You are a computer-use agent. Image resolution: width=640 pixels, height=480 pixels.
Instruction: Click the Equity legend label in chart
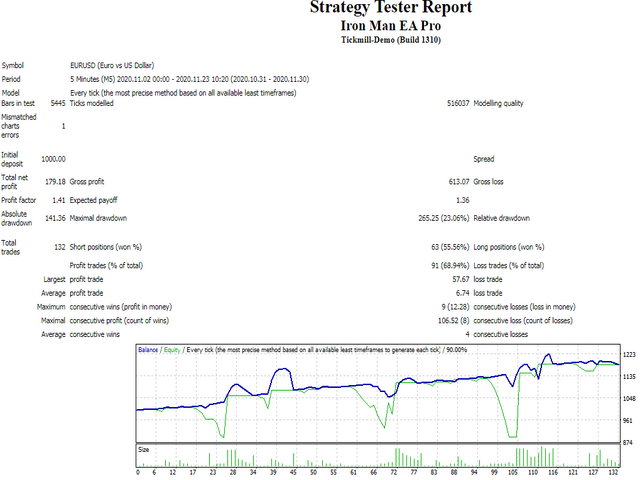click(172, 350)
